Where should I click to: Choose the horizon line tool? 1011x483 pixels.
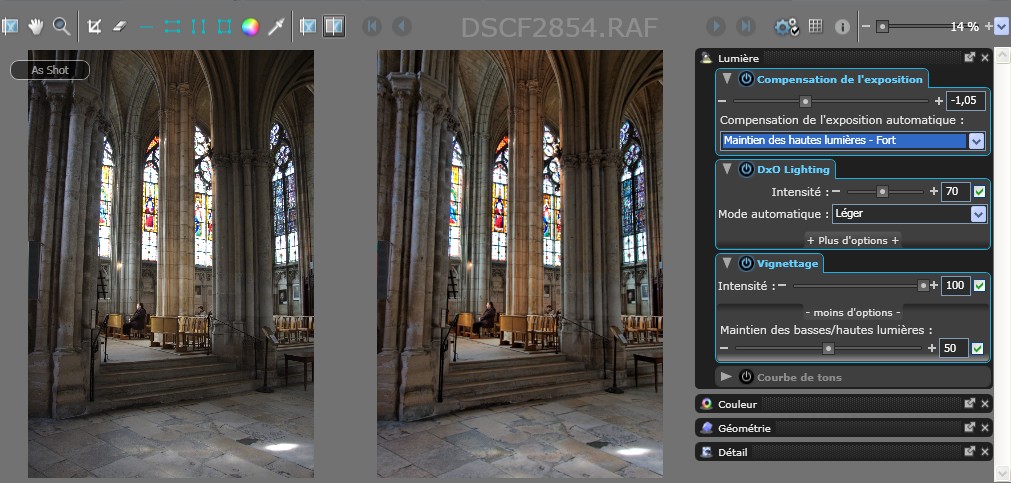146,27
